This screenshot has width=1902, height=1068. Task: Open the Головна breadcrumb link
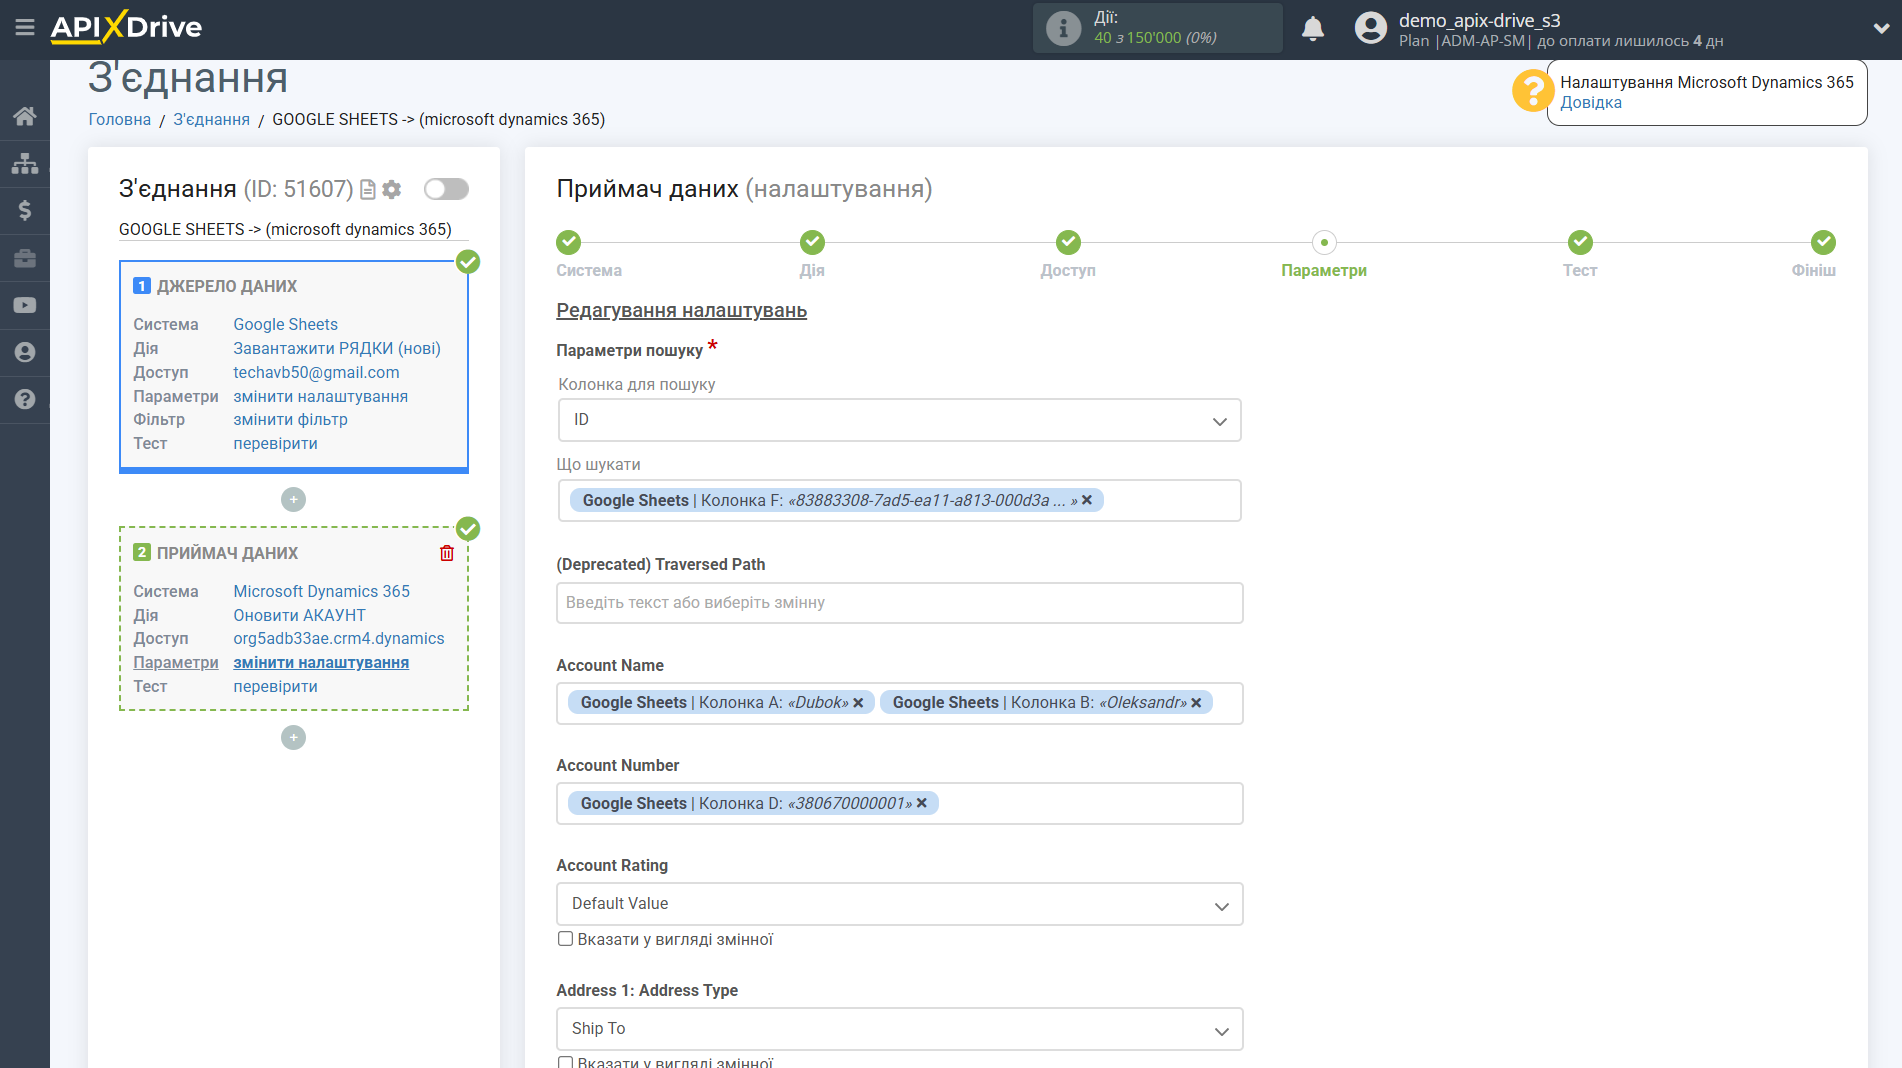119,119
